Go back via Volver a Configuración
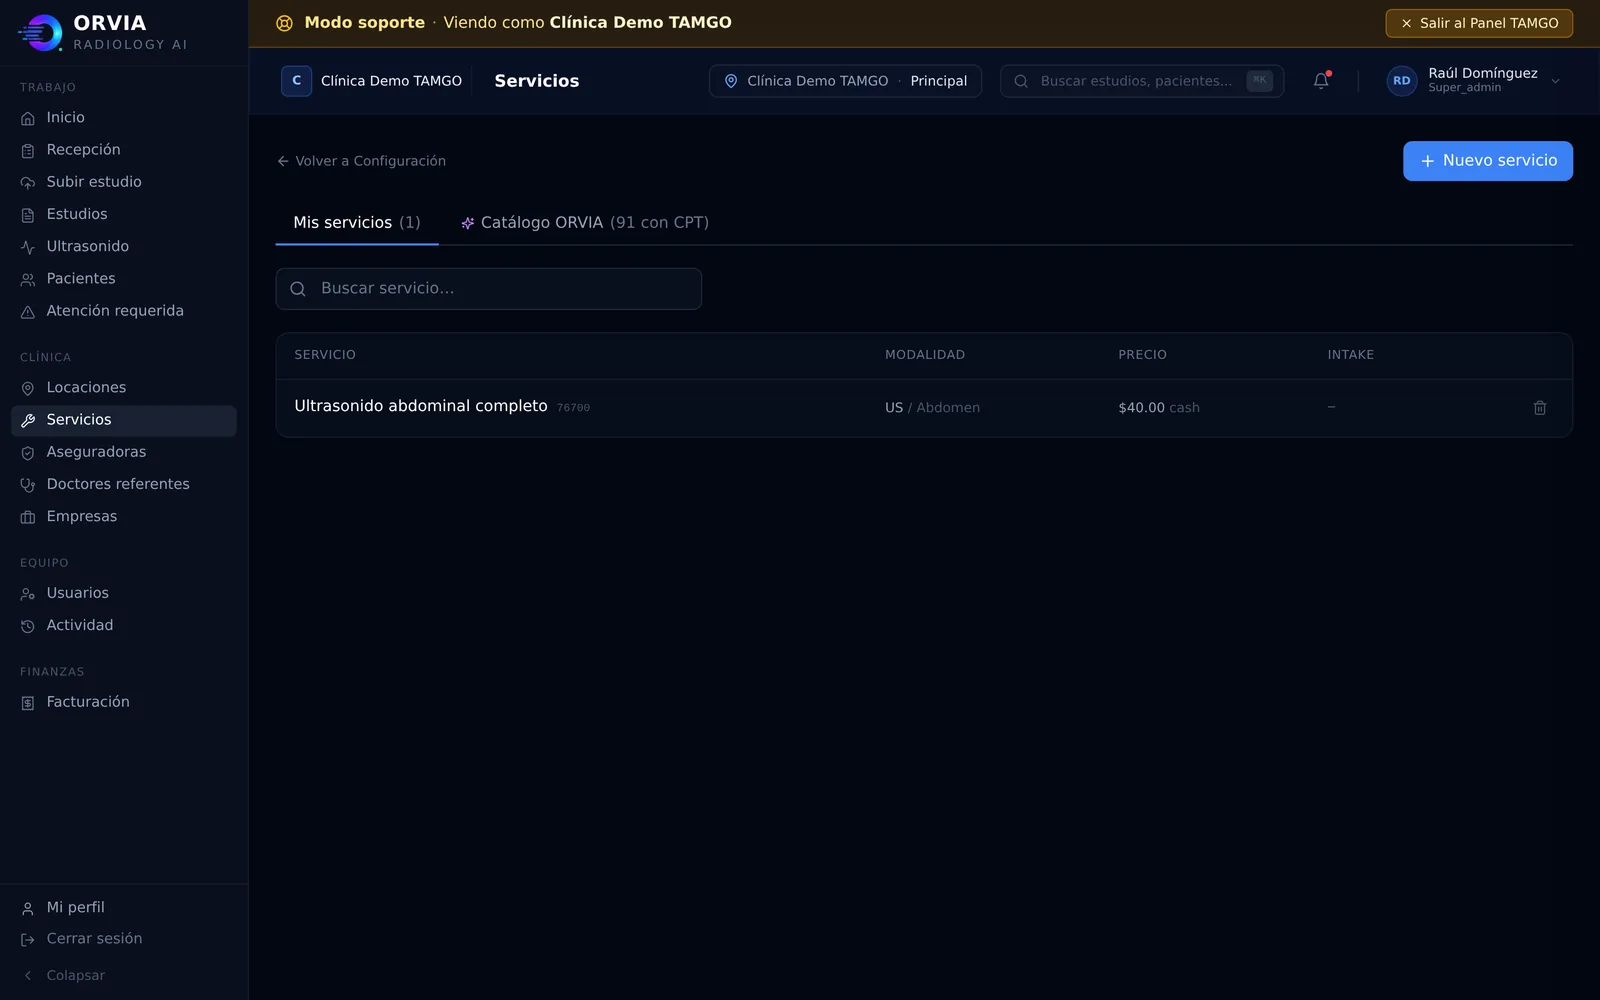Screen dimensions: 1600x1000 361,161
